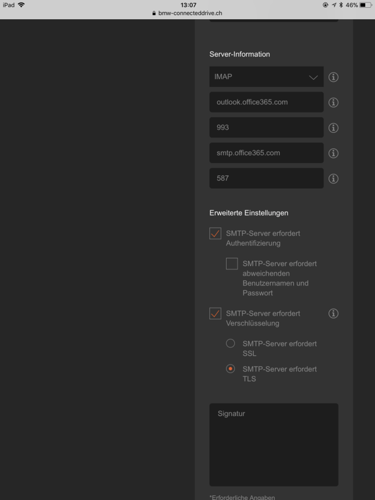Show info for outlook.office365.com server field
This screenshot has height=500, width=375.
pos(333,102)
